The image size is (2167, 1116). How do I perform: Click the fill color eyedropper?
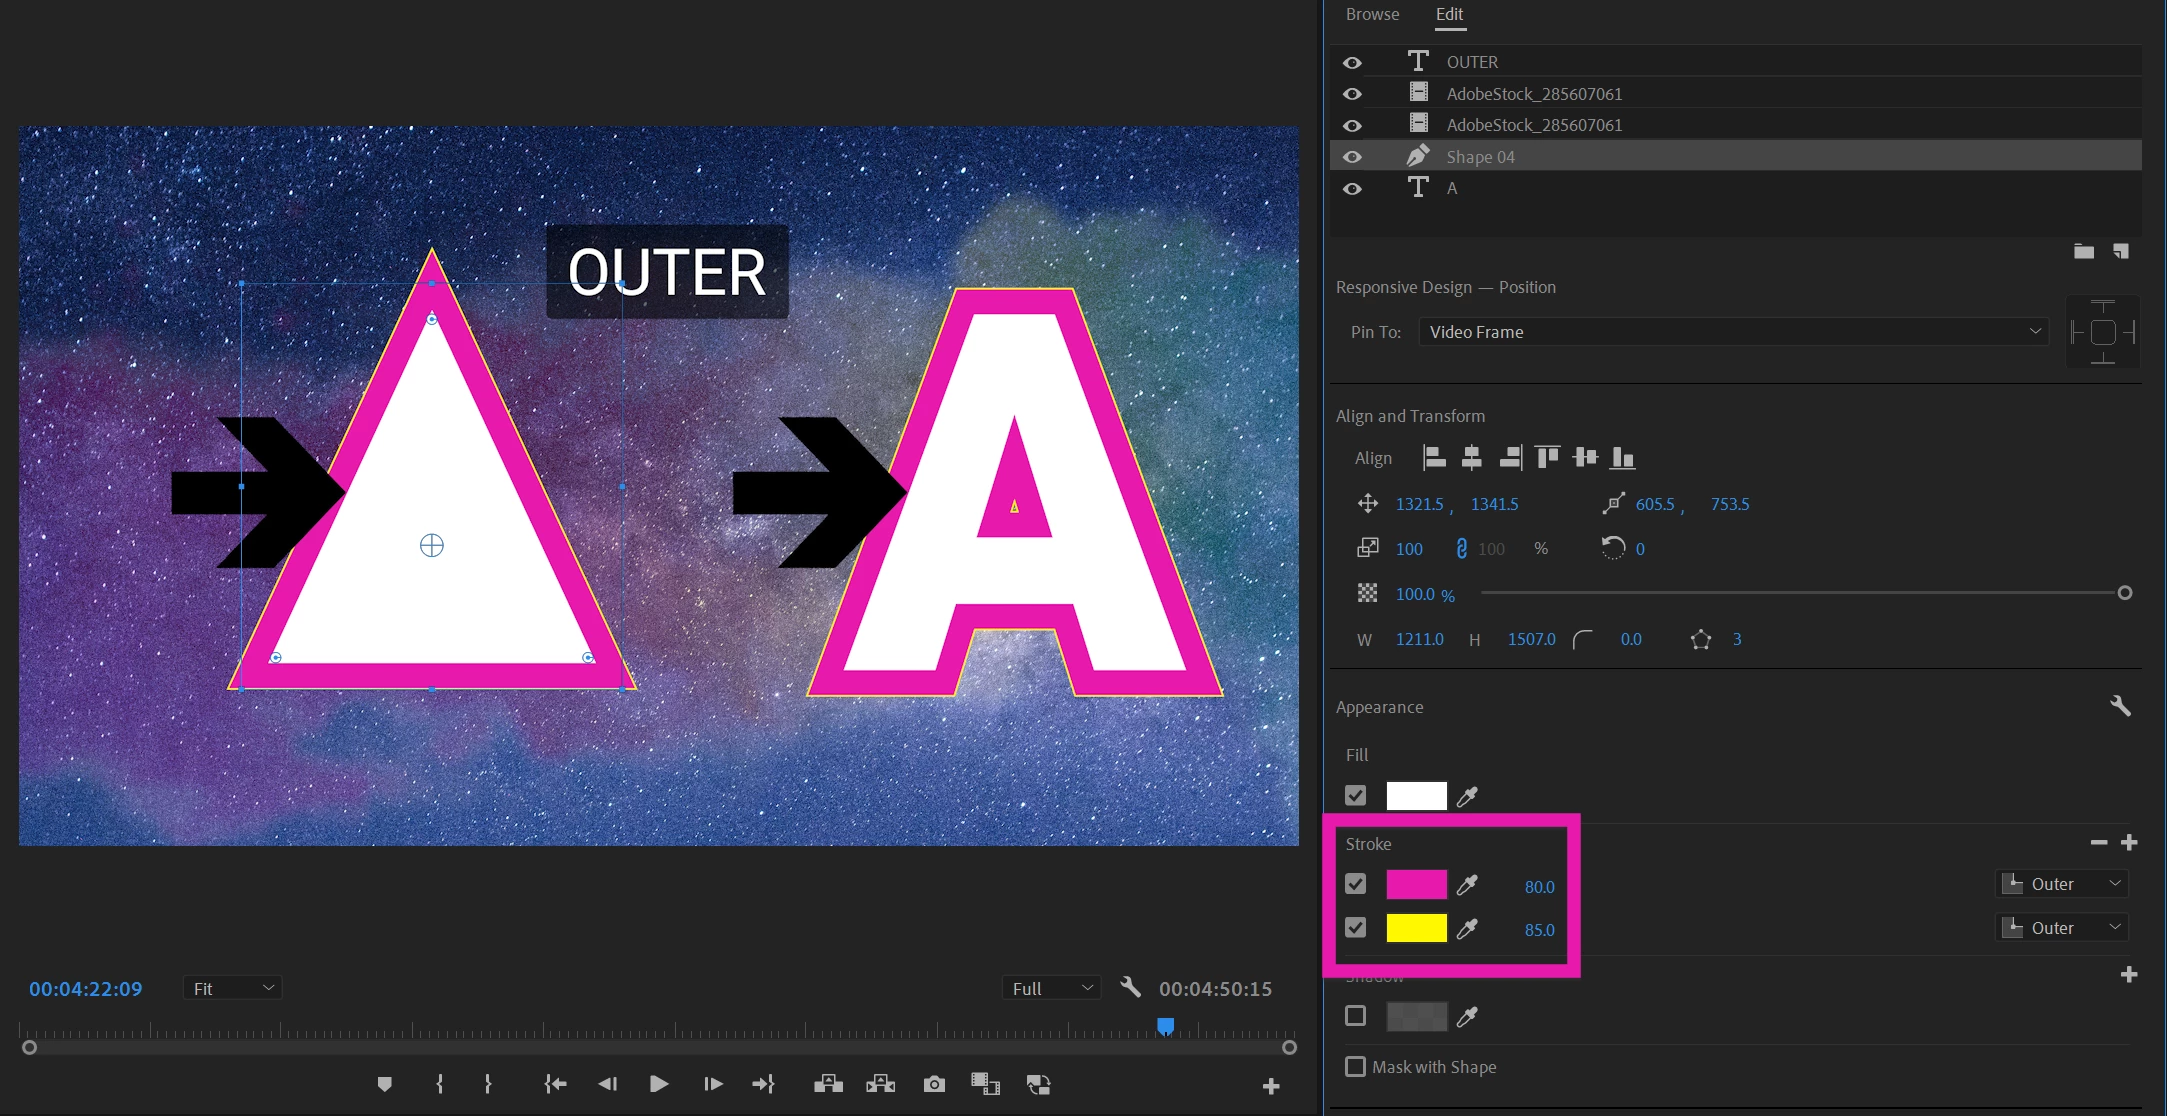point(1467,796)
